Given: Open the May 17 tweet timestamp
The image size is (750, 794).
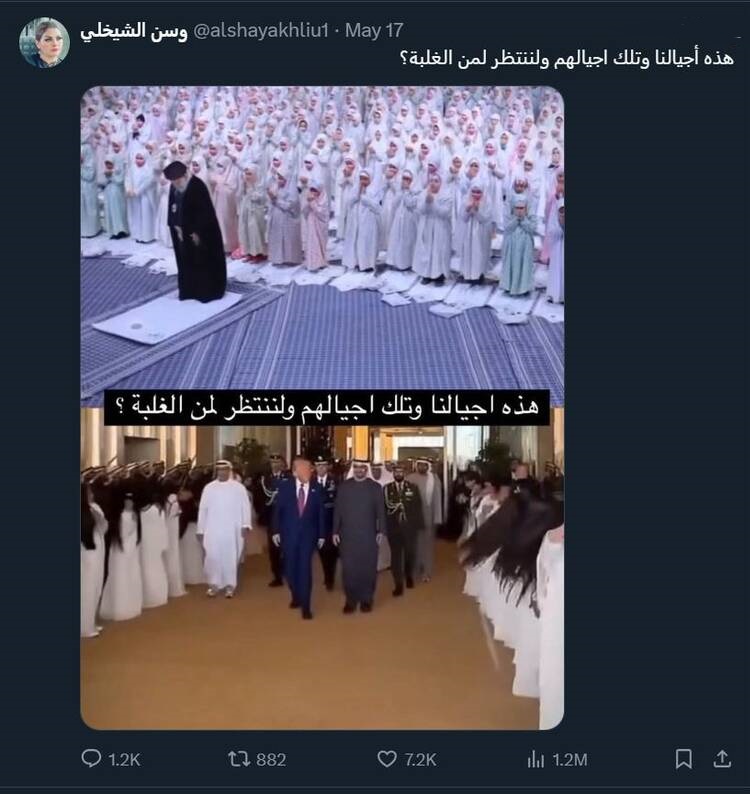Looking at the screenshot, I should click(374, 30).
